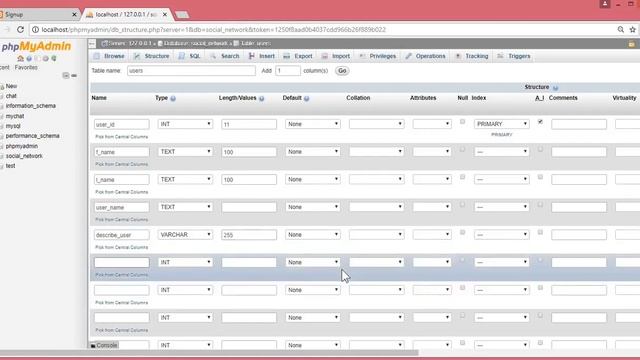
Task: Select the mychat database in sidebar
Action: (15, 116)
